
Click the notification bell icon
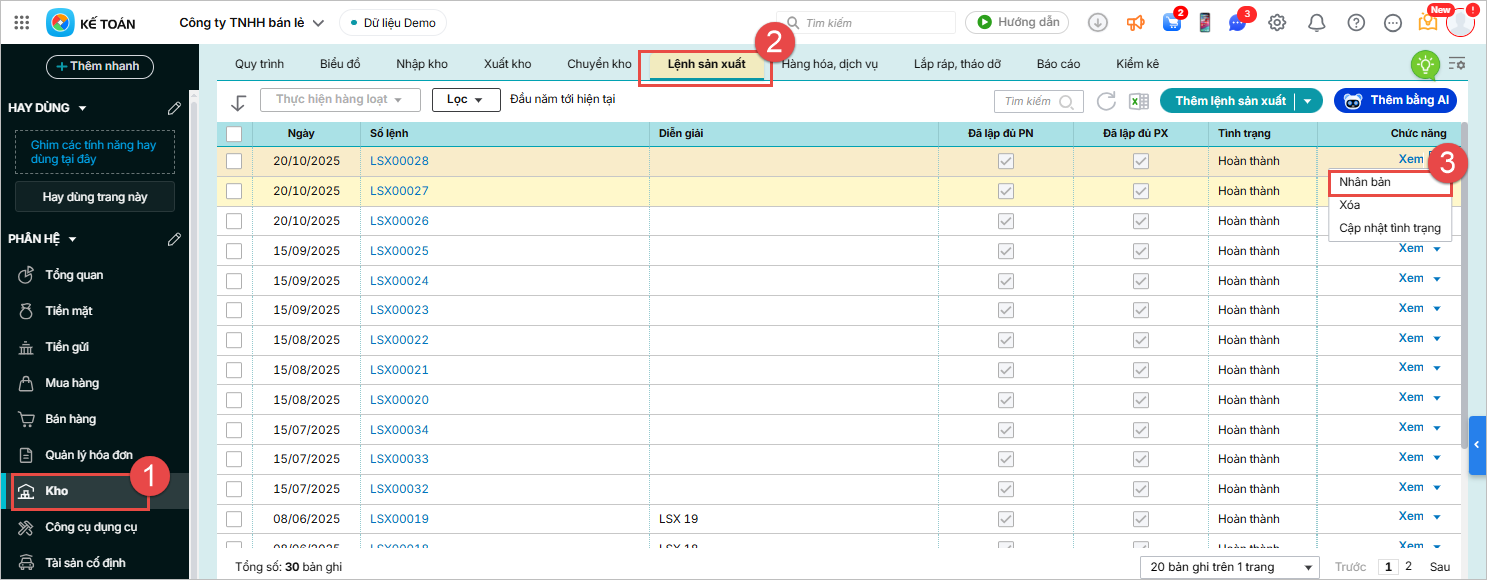(x=1317, y=22)
